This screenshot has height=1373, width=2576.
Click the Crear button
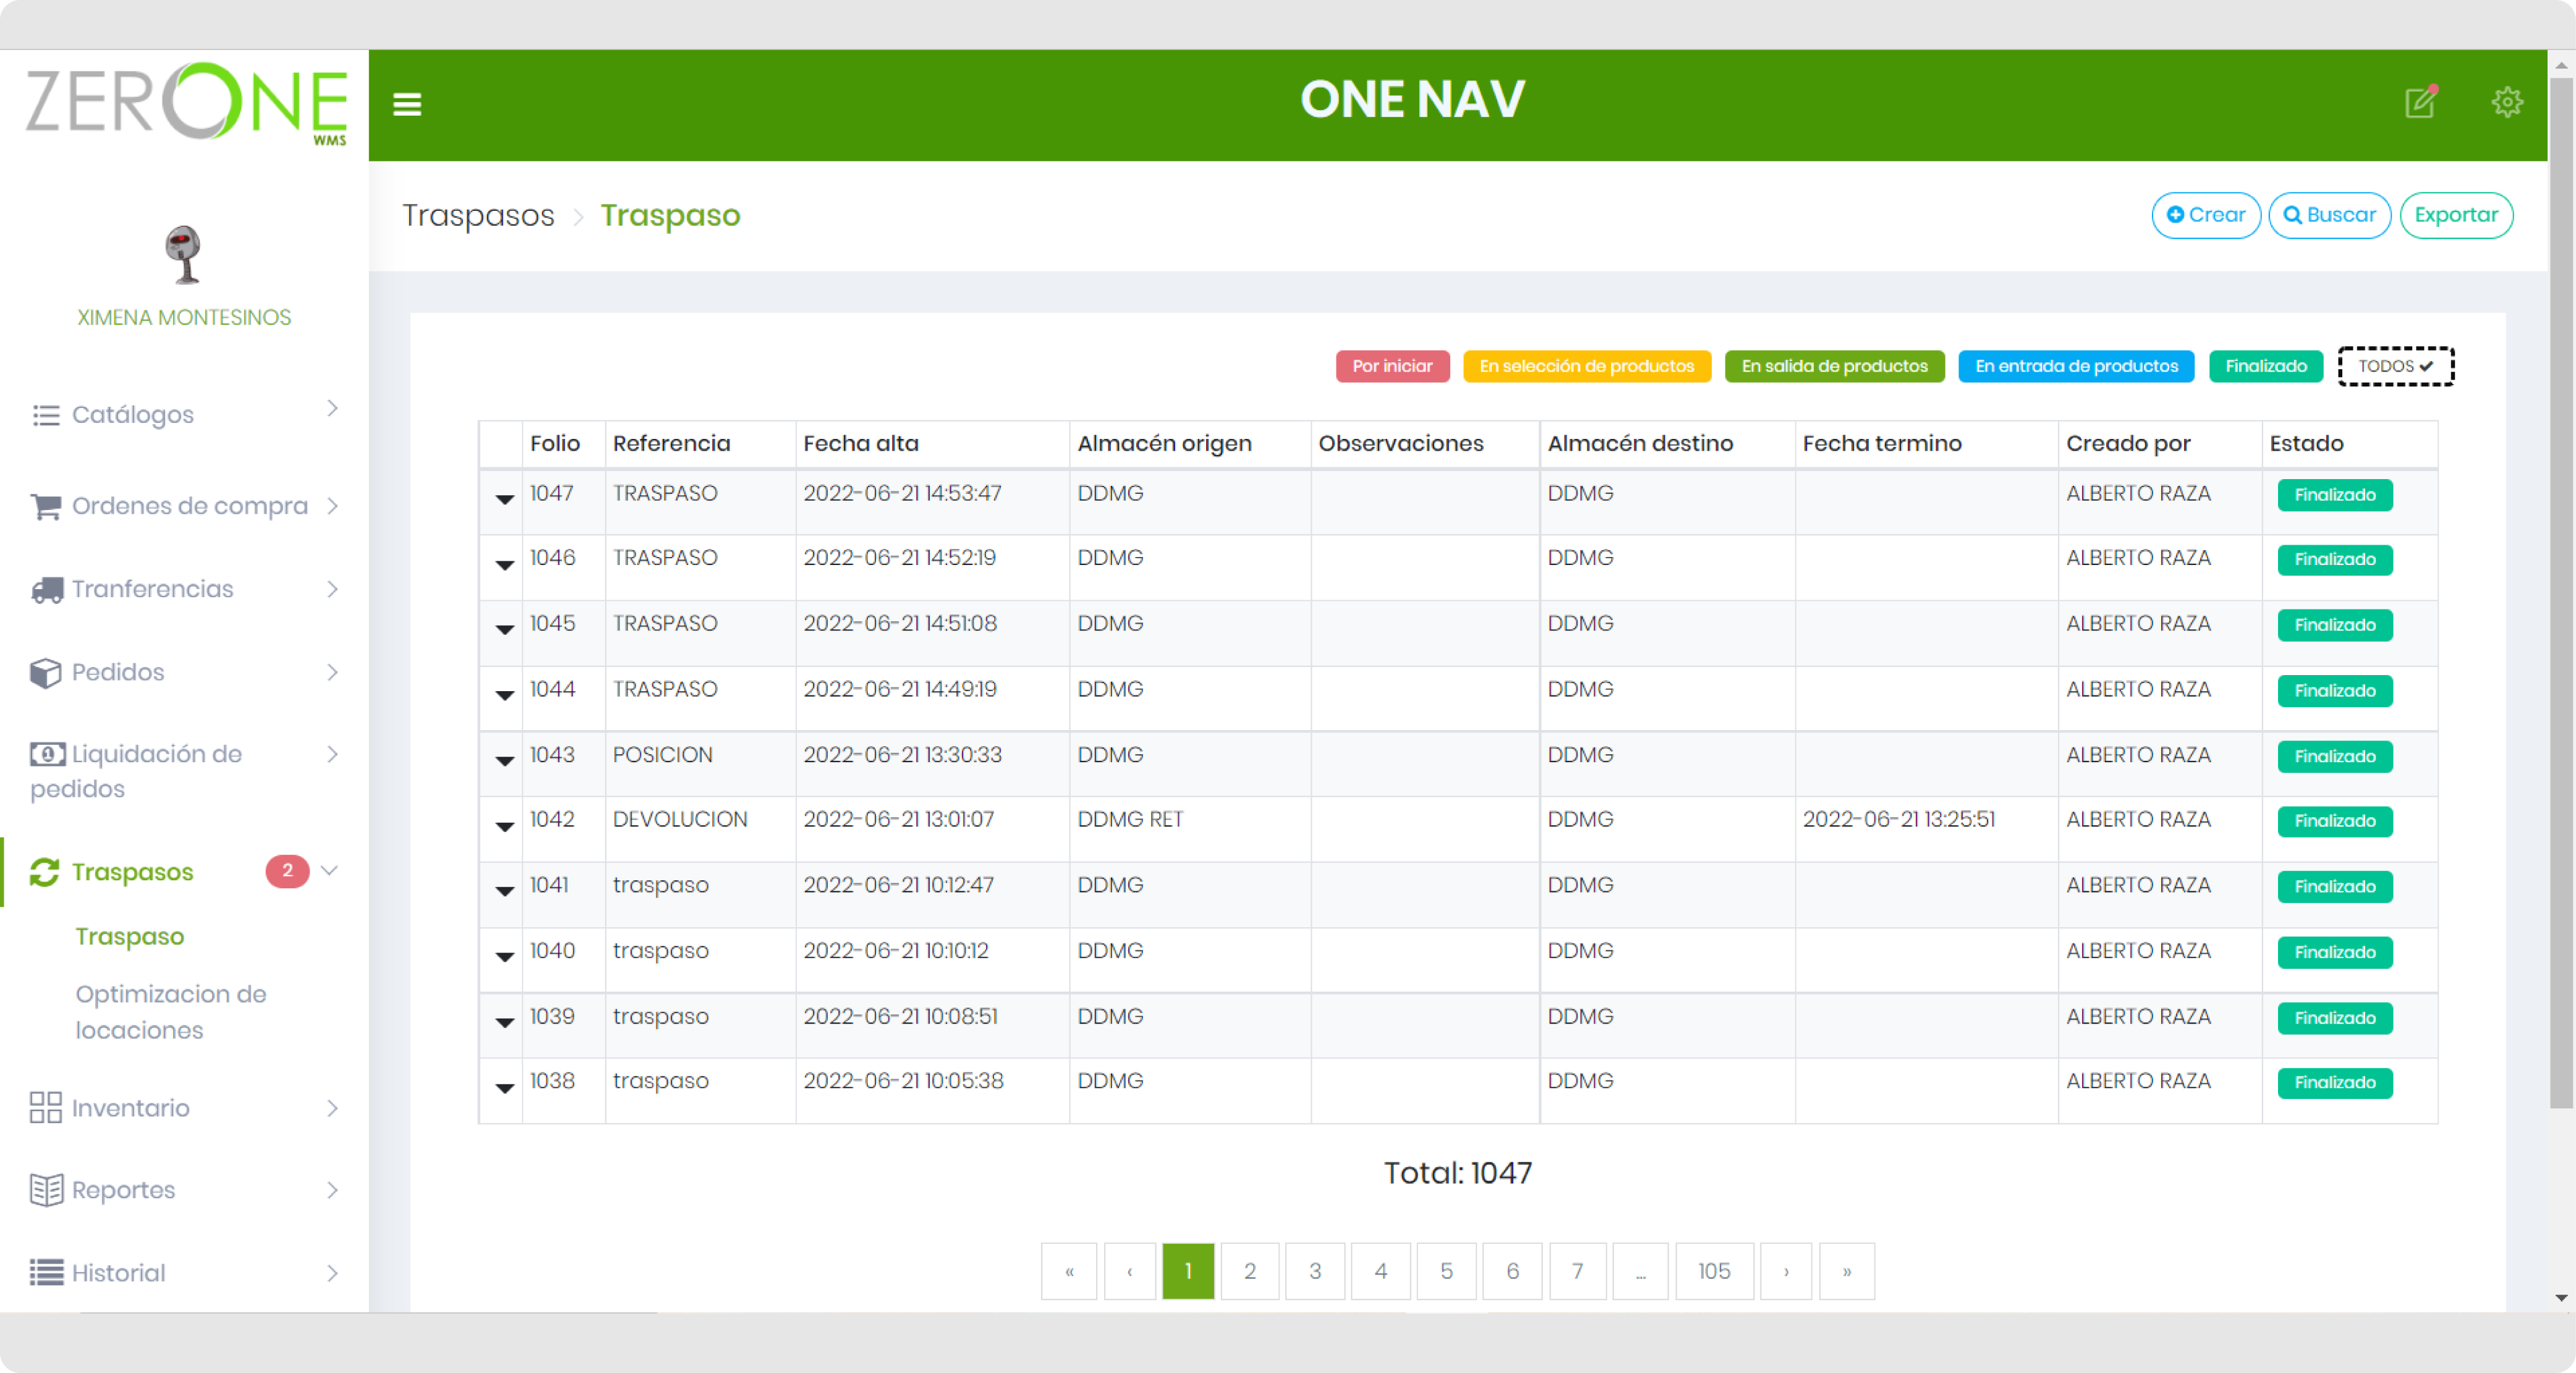click(2205, 215)
